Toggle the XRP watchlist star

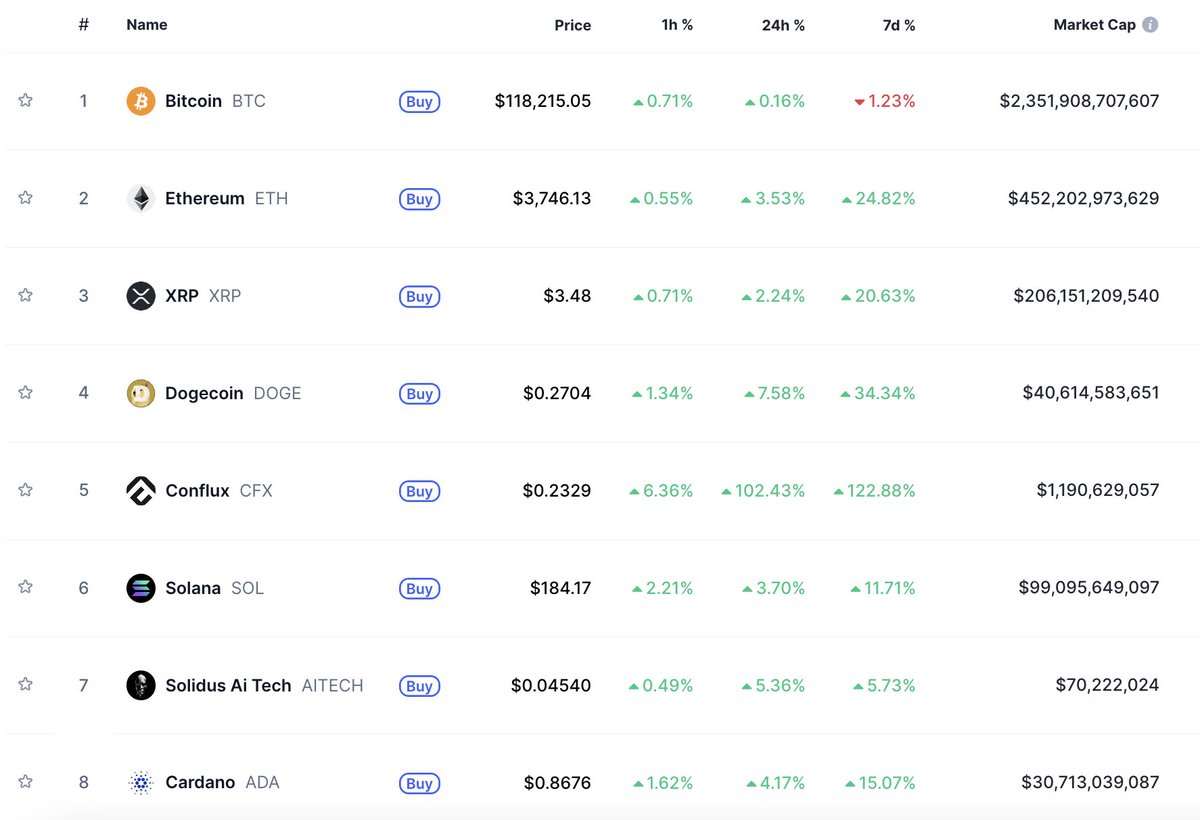coord(26,295)
